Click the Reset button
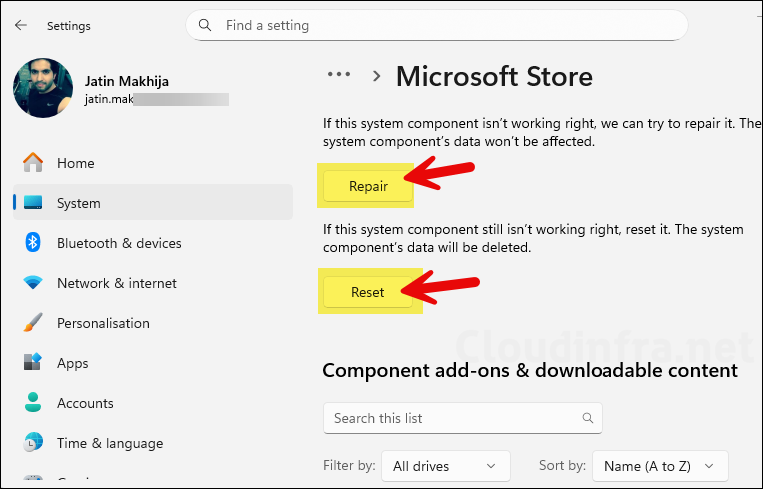The height and width of the screenshot is (489, 763). pyautogui.click(x=368, y=292)
